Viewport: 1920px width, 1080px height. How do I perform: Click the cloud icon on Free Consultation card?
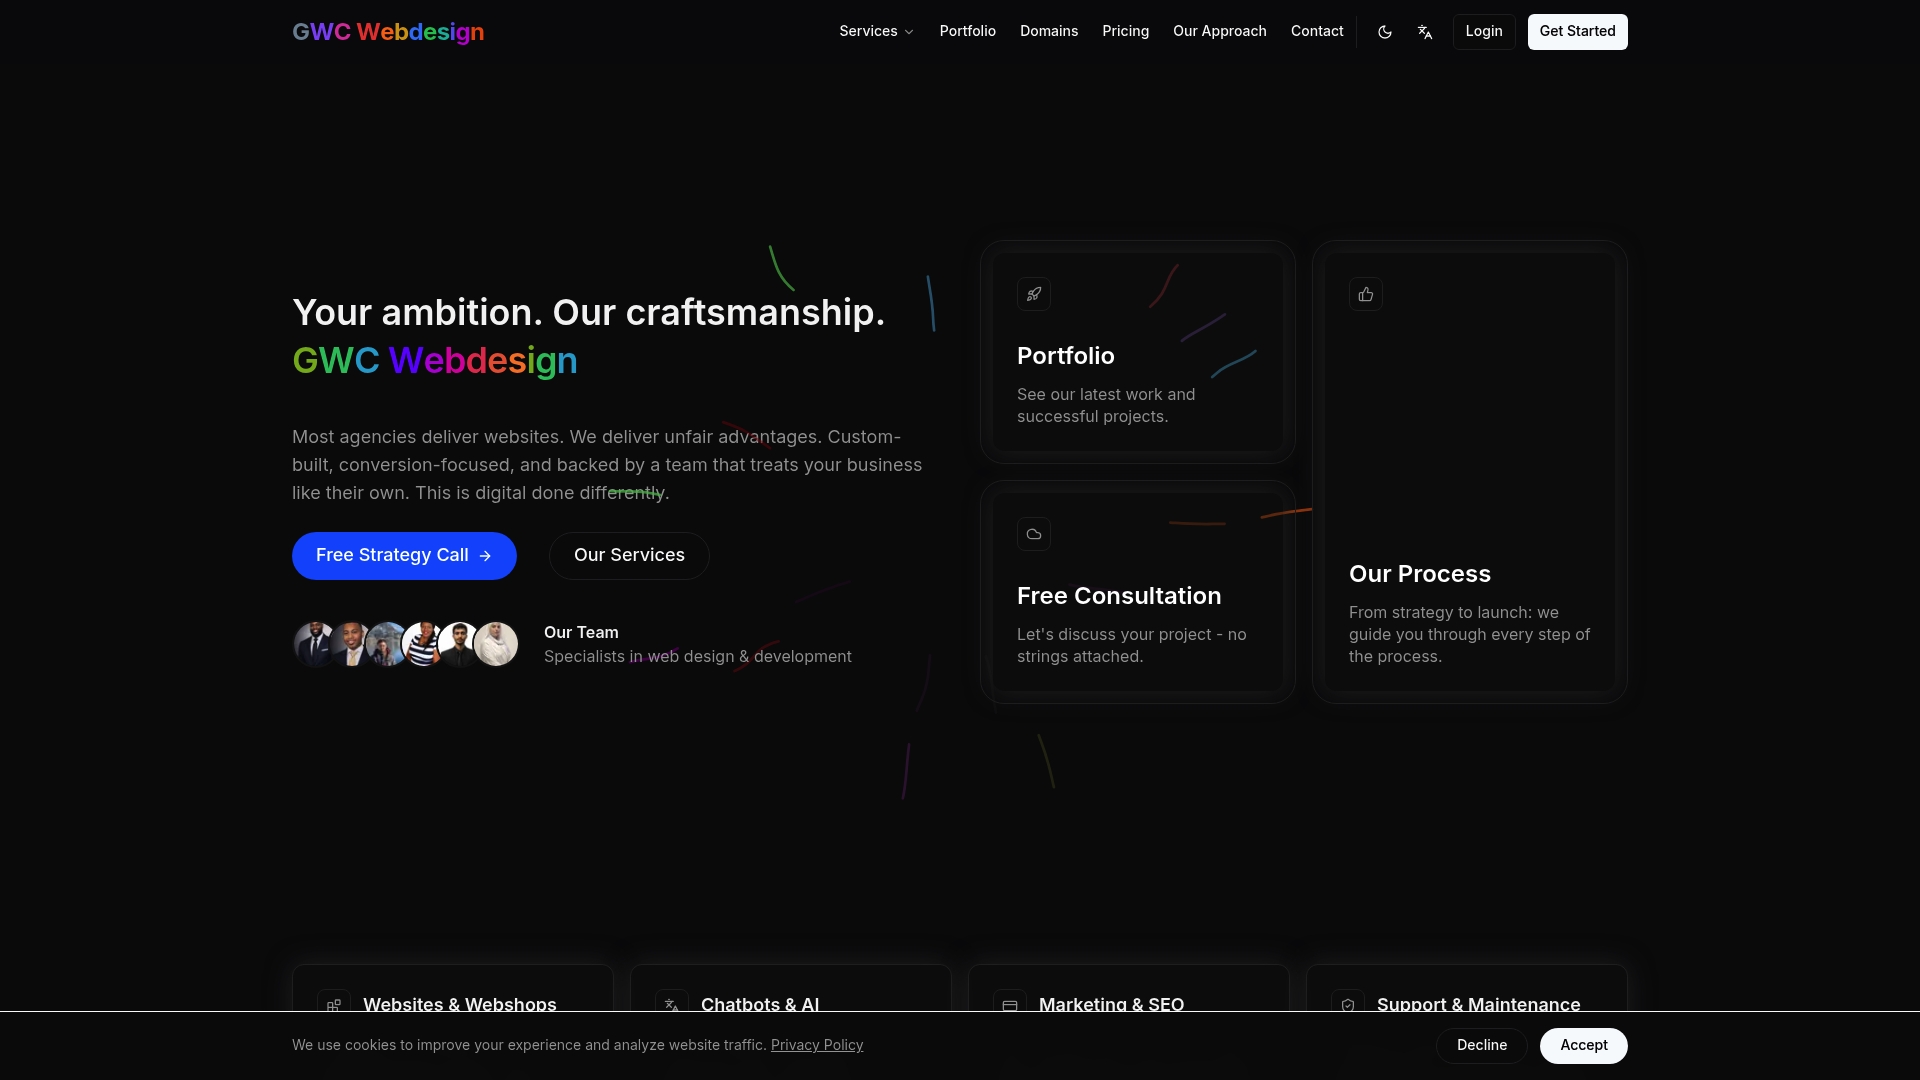pyautogui.click(x=1033, y=533)
